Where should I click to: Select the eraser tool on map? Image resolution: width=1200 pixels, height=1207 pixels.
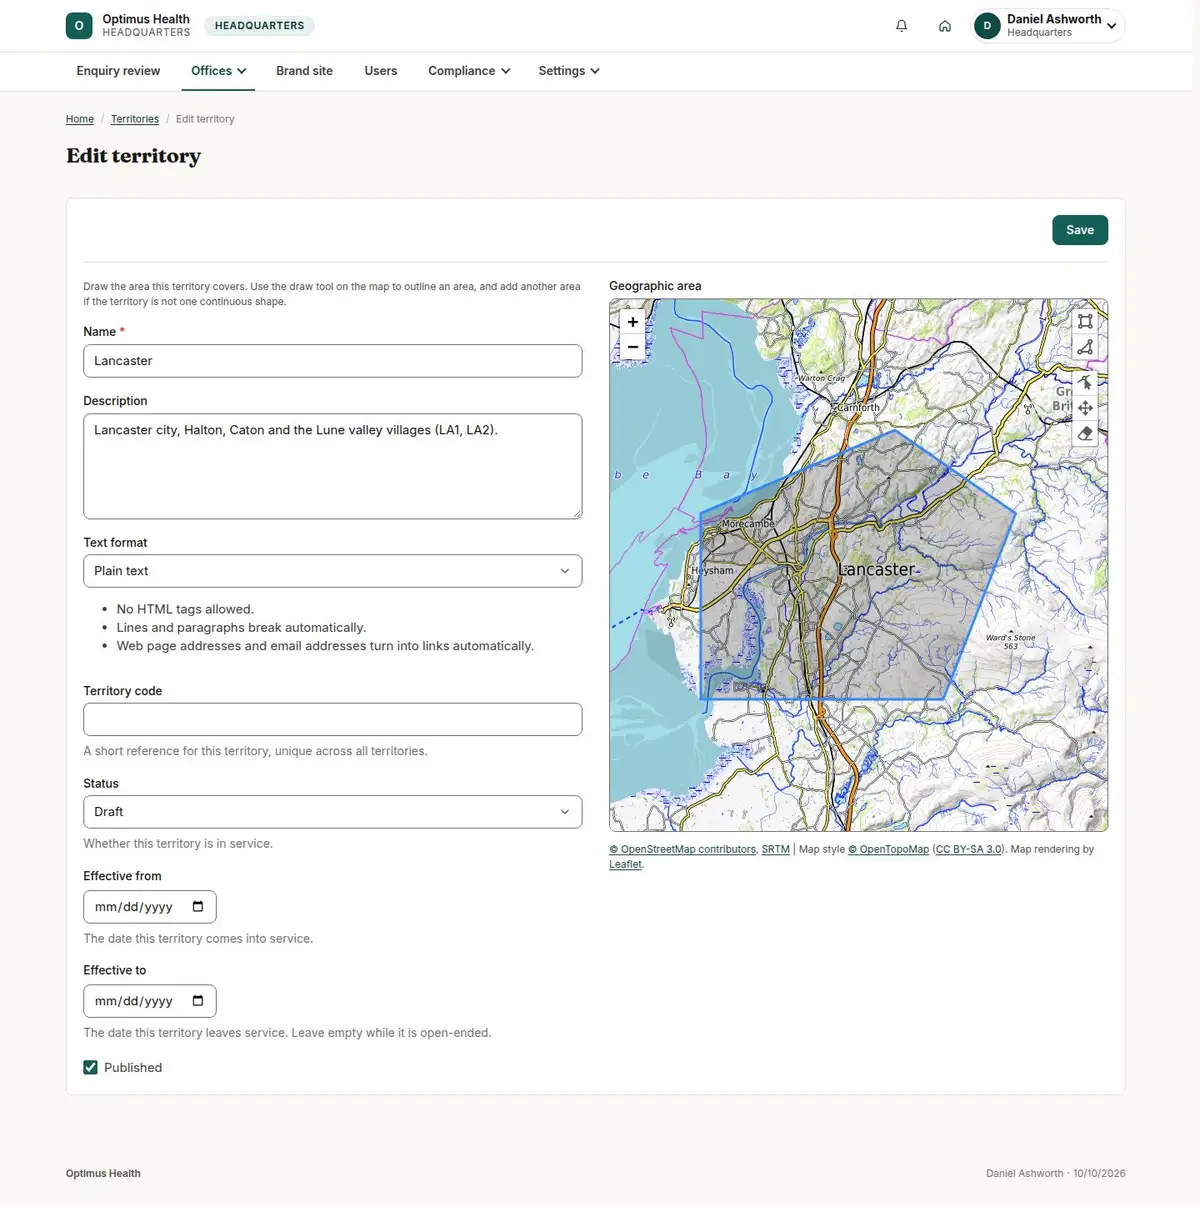[x=1085, y=433]
